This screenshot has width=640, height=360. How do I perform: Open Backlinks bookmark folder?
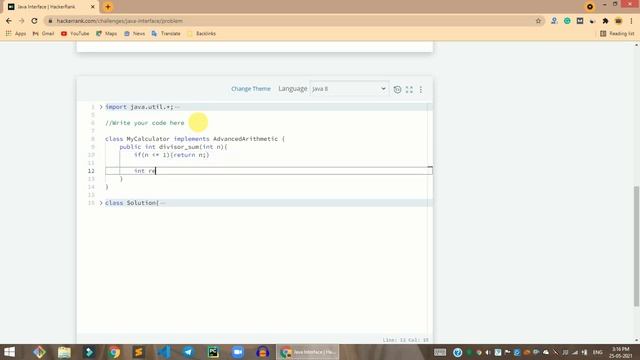point(202,33)
